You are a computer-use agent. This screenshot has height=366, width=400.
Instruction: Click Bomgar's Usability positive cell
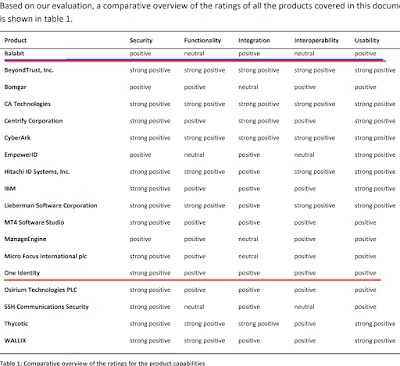click(x=365, y=87)
